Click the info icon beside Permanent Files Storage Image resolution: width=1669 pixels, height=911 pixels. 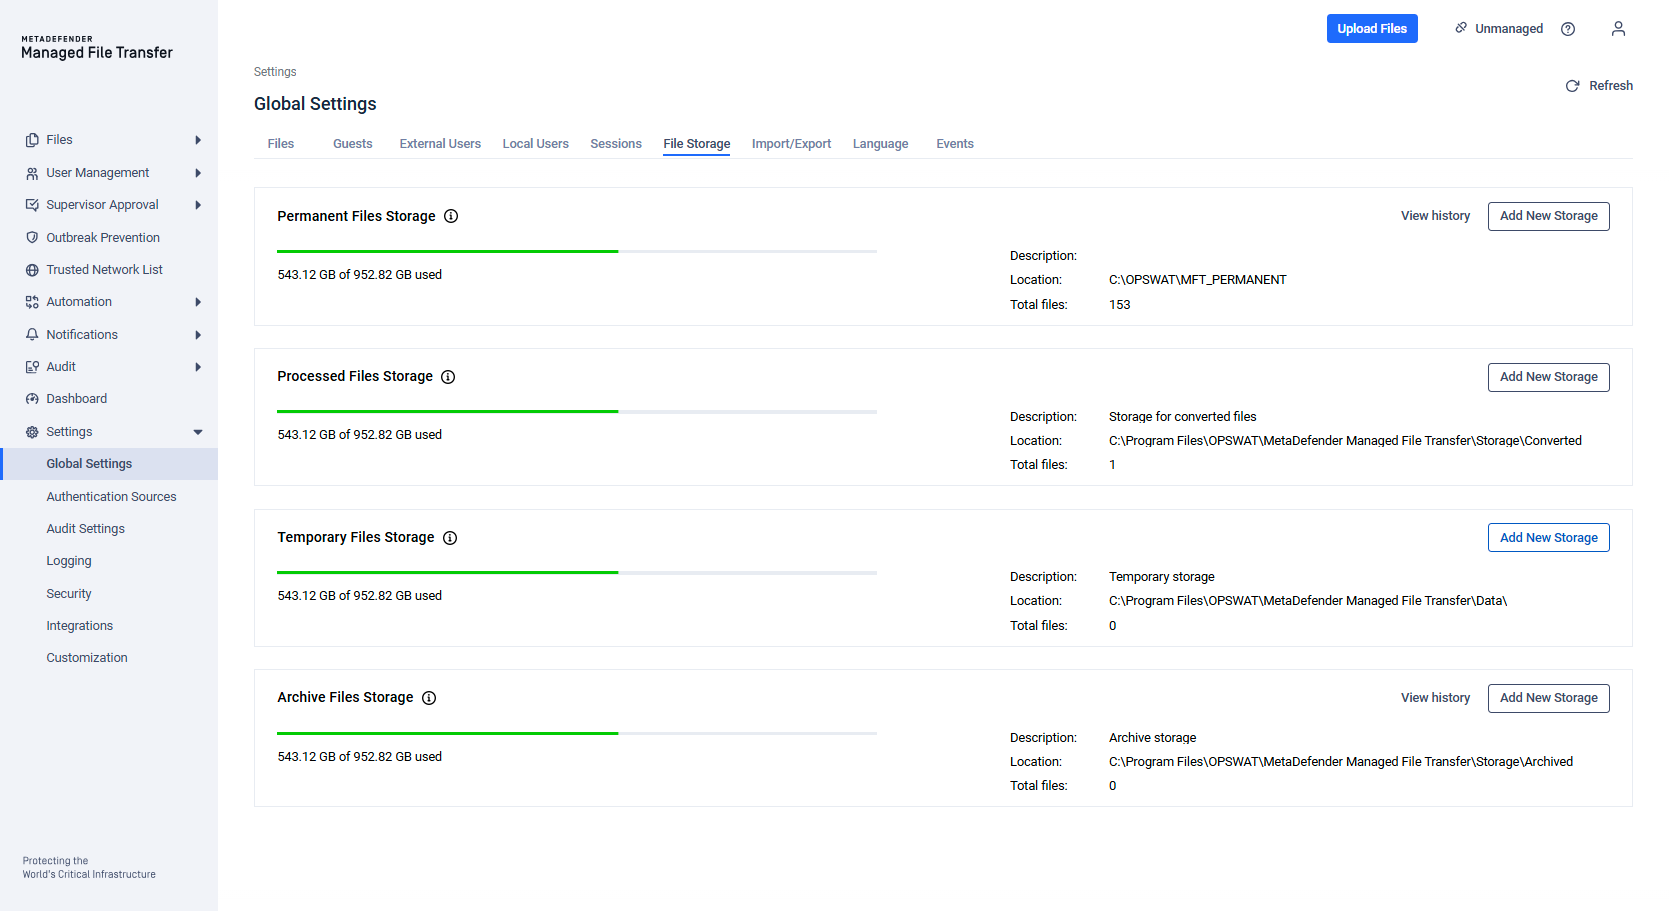[x=451, y=216]
